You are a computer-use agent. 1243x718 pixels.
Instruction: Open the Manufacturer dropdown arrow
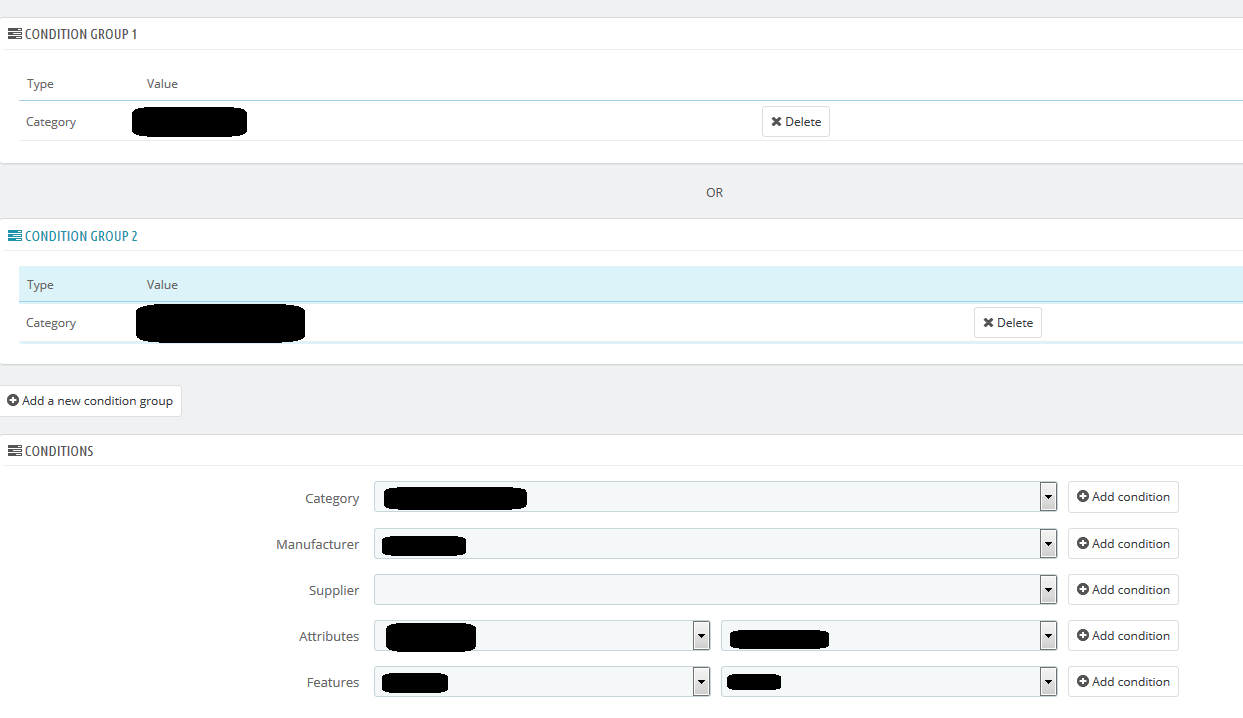[1048, 544]
